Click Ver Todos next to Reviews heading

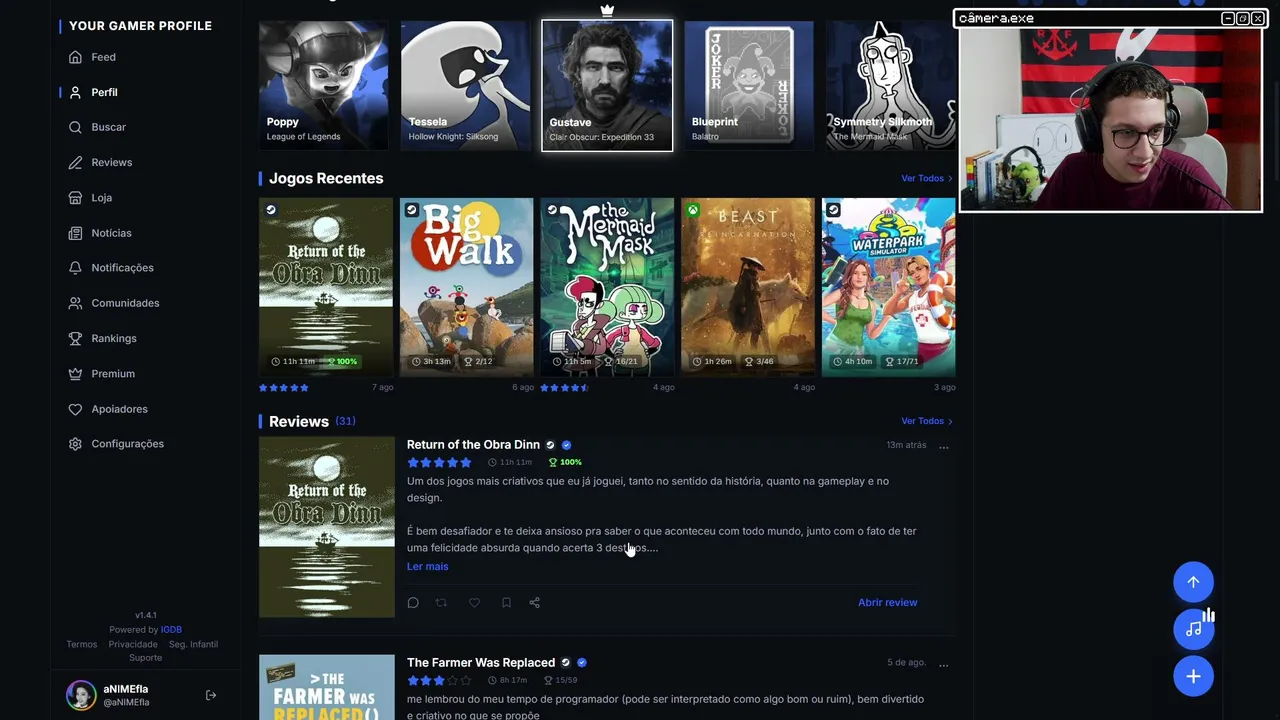coord(926,421)
